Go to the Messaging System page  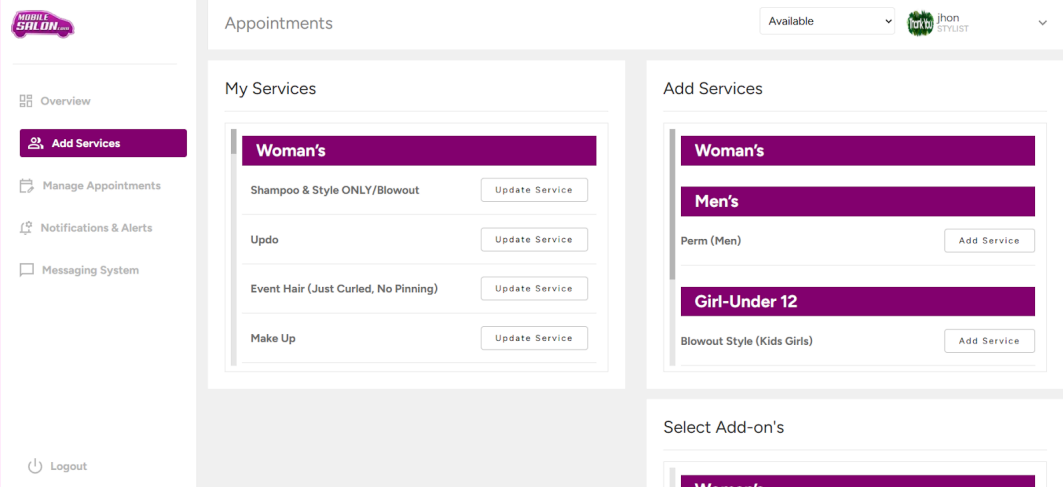pyautogui.click(x=90, y=270)
